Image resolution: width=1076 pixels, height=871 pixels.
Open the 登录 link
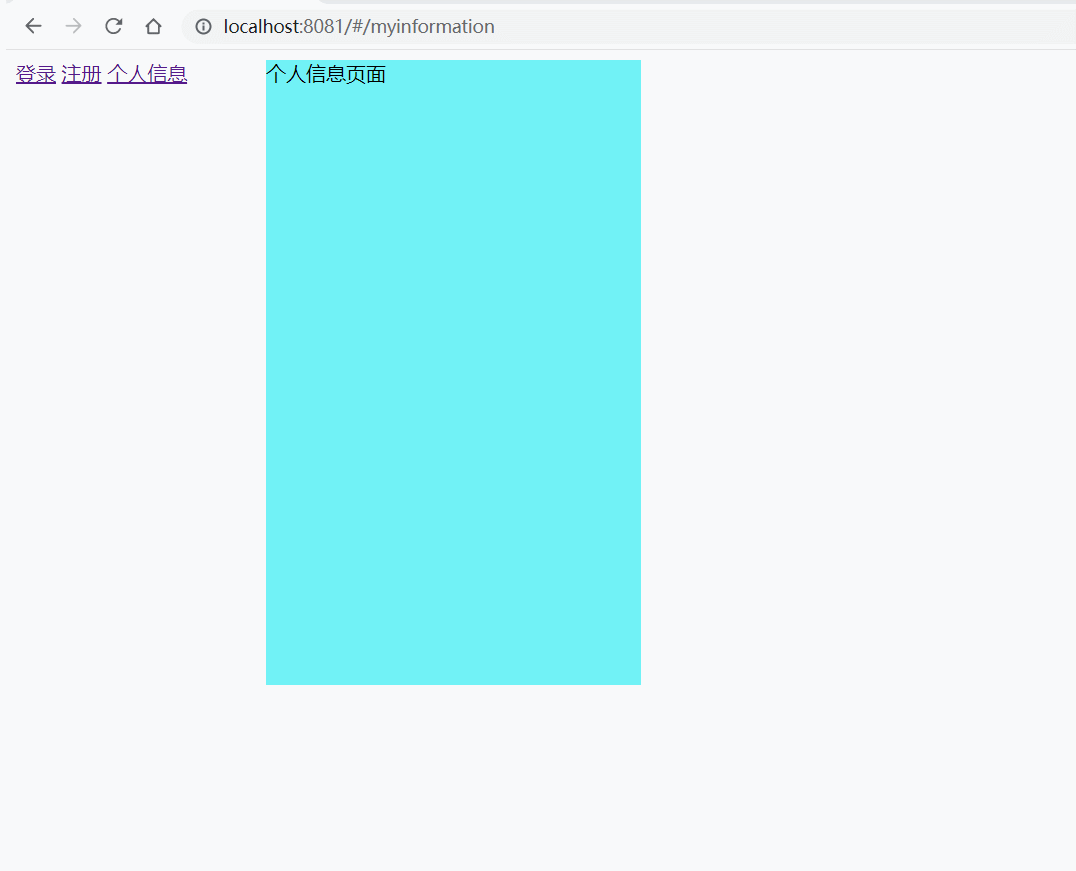pyautogui.click(x=36, y=74)
